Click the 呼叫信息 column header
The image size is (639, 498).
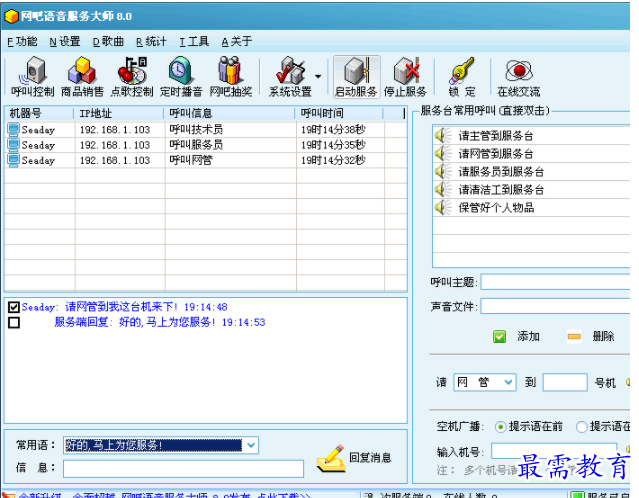coord(229,113)
